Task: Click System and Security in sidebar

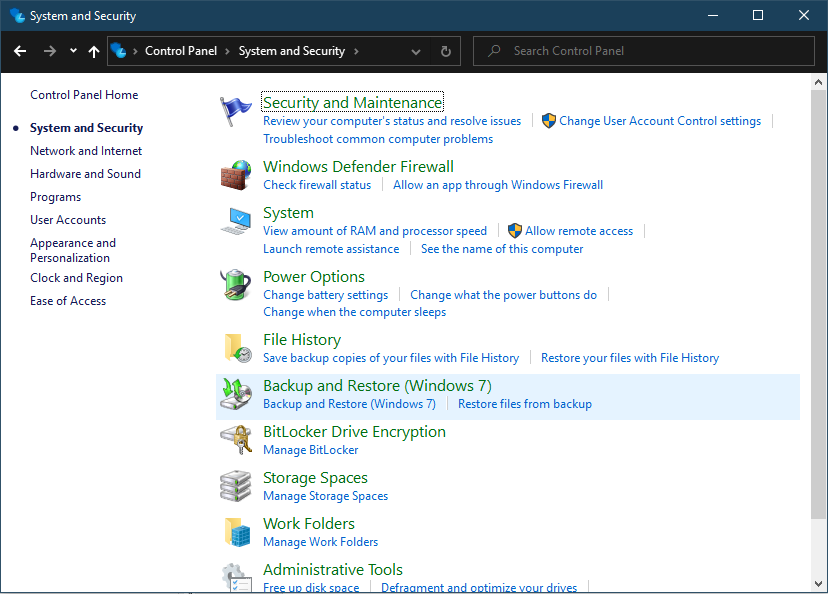Action: point(87,128)
